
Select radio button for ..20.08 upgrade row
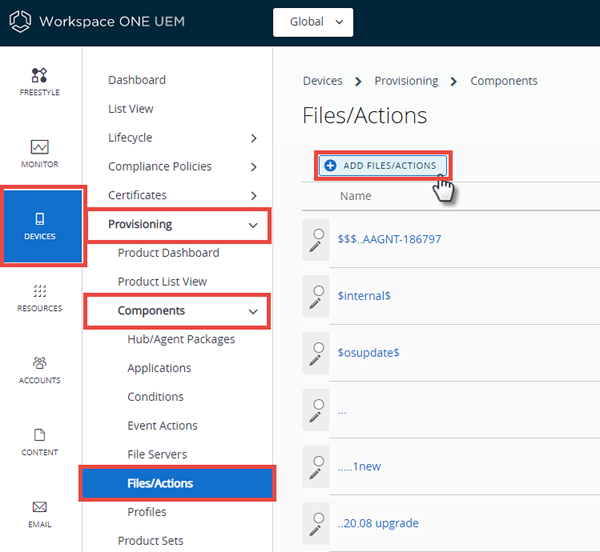click(319, 518)
